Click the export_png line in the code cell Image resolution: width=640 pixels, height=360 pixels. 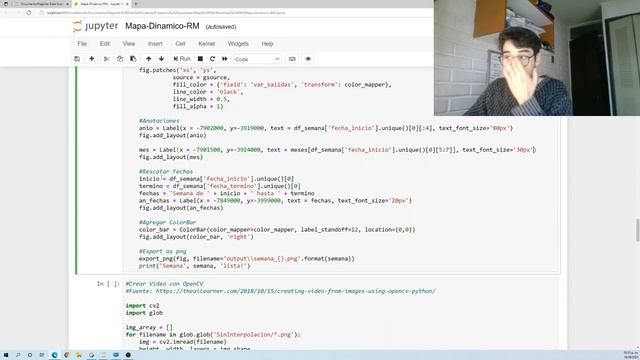coord(247,259)
